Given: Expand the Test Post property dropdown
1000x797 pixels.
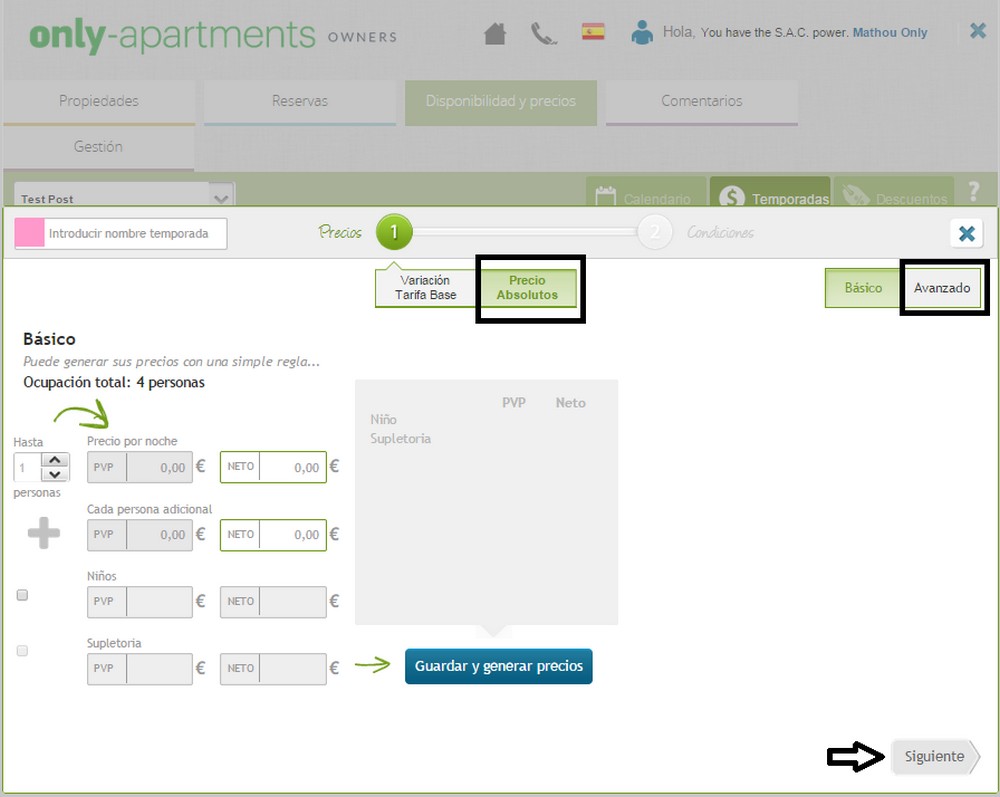Looking at the screenshot, I should click(222, 197).
